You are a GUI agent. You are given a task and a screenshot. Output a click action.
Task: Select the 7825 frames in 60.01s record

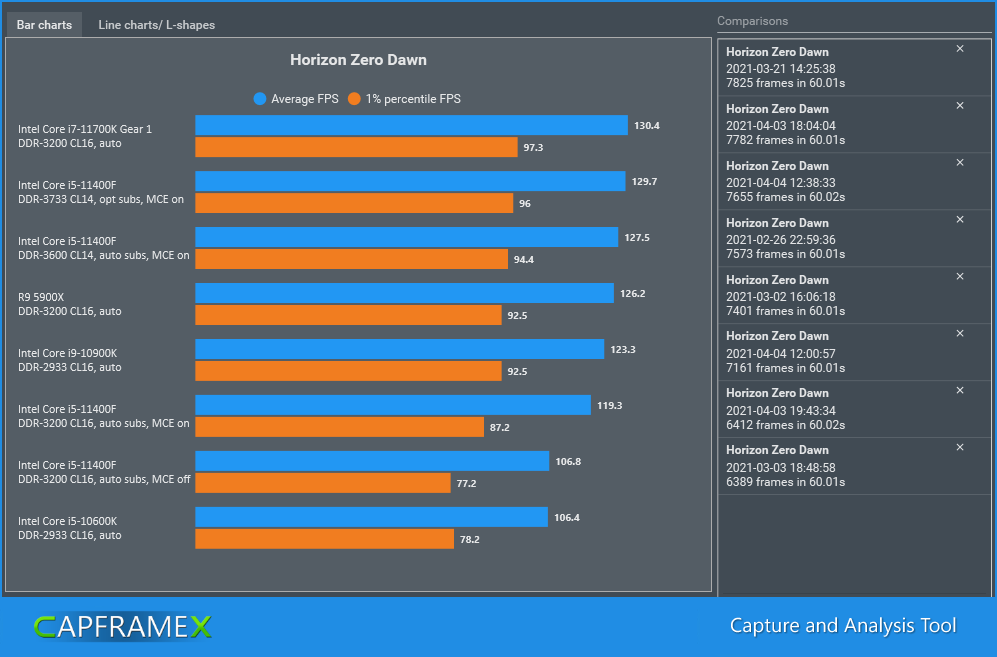(854, 67)
